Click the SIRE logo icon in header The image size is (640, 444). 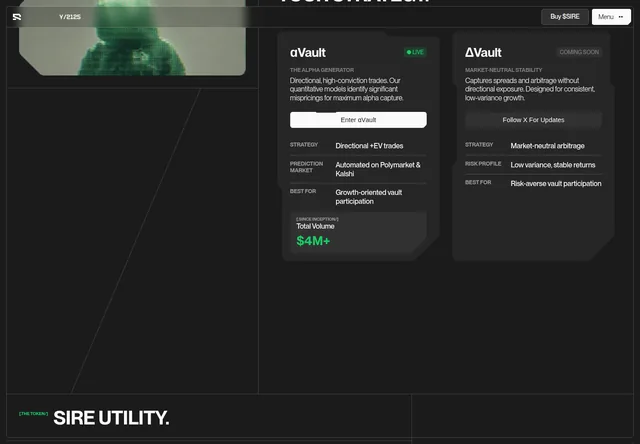(x=17, y=17)
